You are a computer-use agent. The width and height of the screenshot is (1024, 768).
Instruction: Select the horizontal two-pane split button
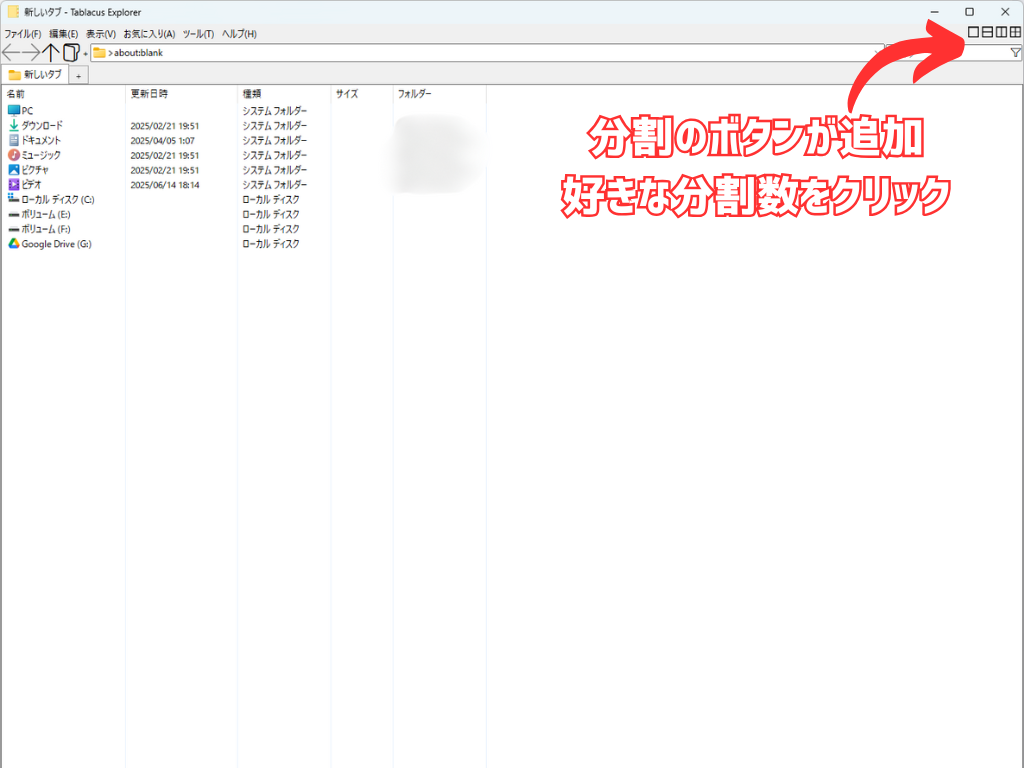pyautogui.click(x=987, y=33)
